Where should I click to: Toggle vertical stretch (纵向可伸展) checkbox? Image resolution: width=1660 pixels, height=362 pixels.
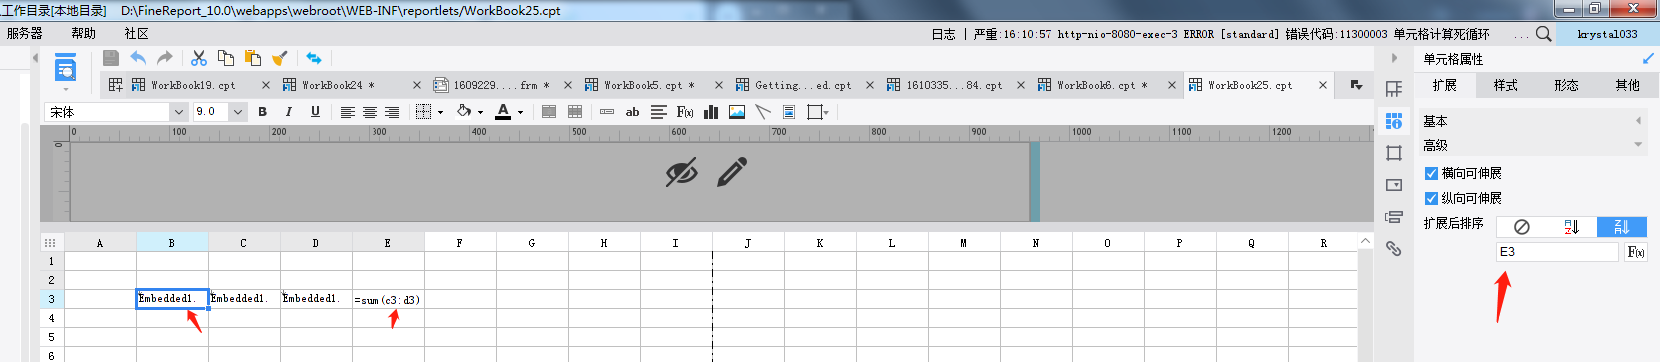1431,198
